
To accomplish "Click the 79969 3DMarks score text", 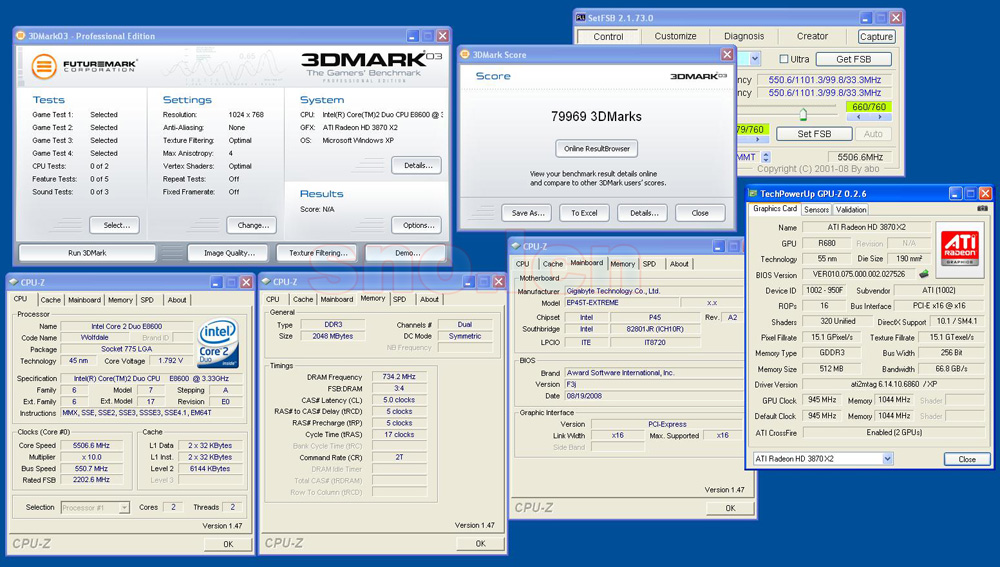I will [x=596, y=117].
